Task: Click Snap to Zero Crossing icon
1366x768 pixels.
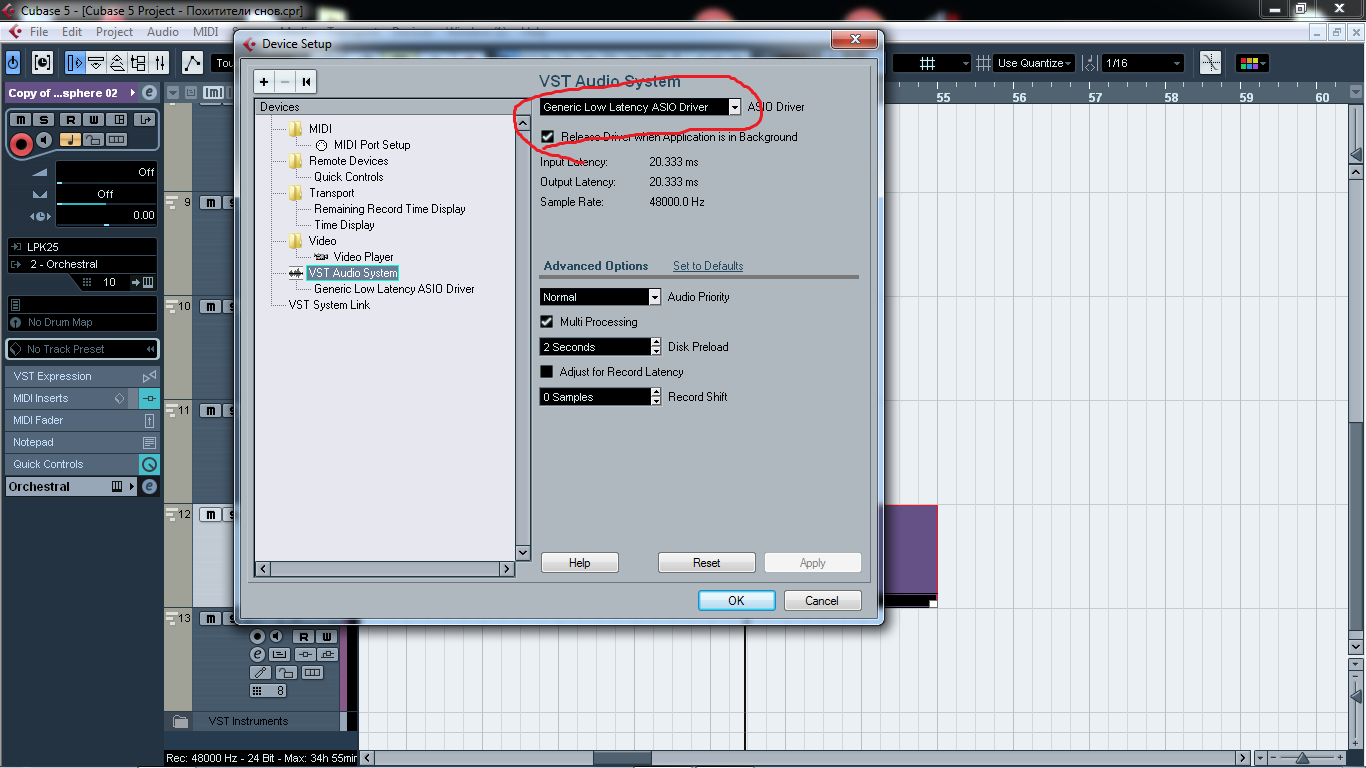Action: 1211,63
